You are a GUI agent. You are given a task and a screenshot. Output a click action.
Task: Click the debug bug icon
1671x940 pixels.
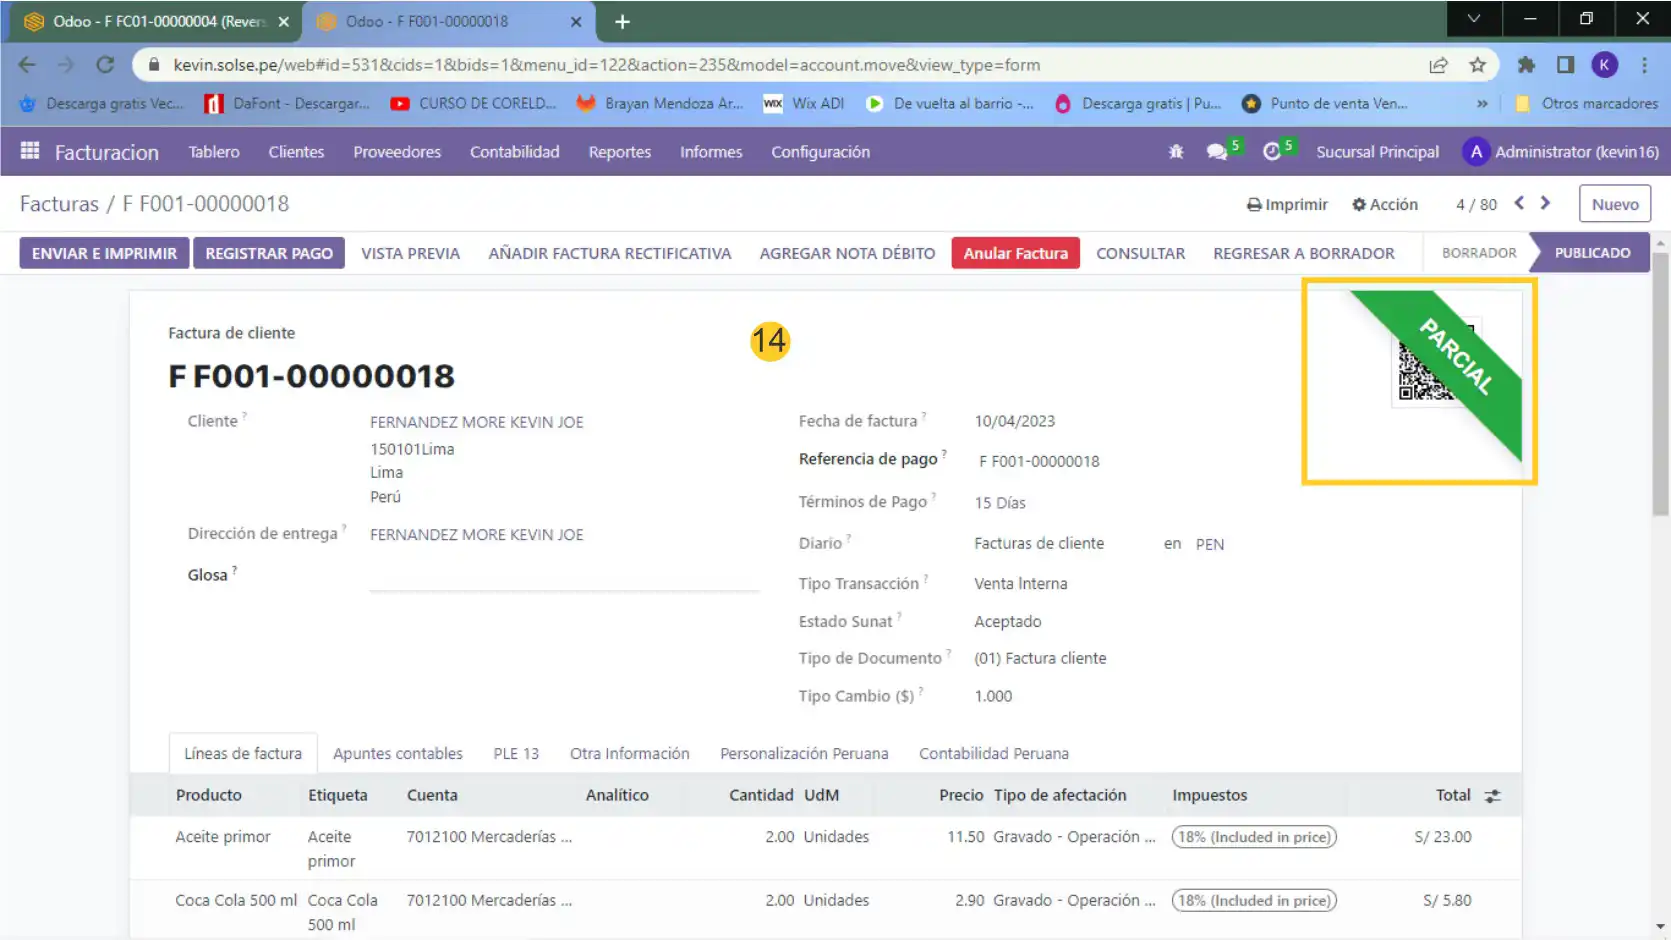coord(1176,152)
